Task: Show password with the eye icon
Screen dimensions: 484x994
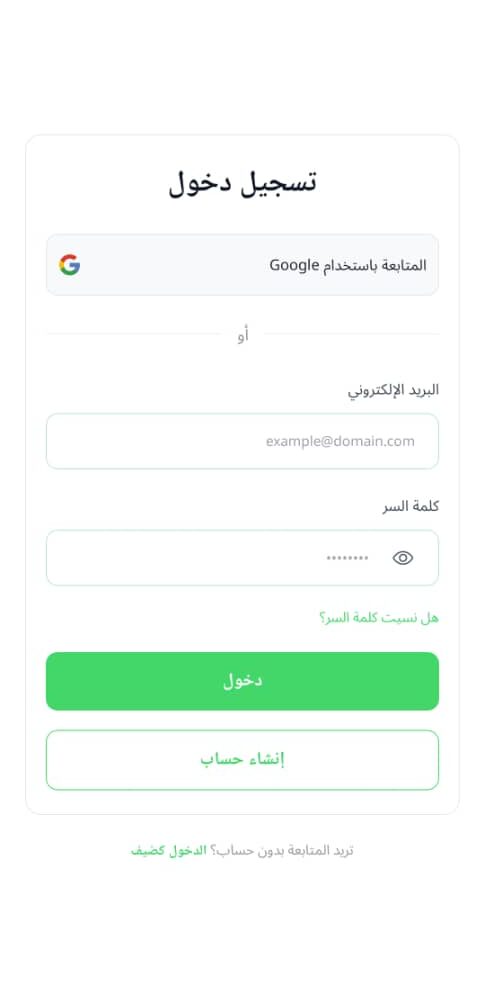Action: (403, 558)
